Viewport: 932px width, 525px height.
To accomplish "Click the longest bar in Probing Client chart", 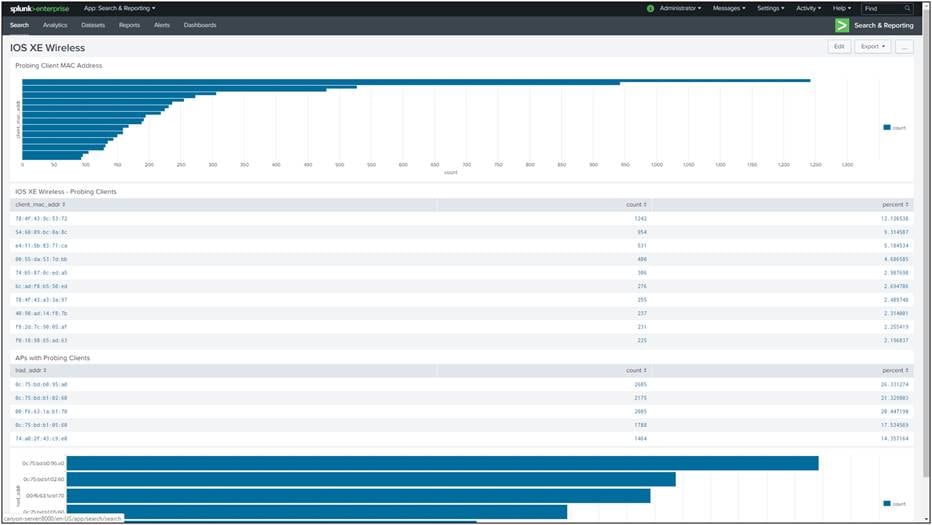I will pos(416,80).
